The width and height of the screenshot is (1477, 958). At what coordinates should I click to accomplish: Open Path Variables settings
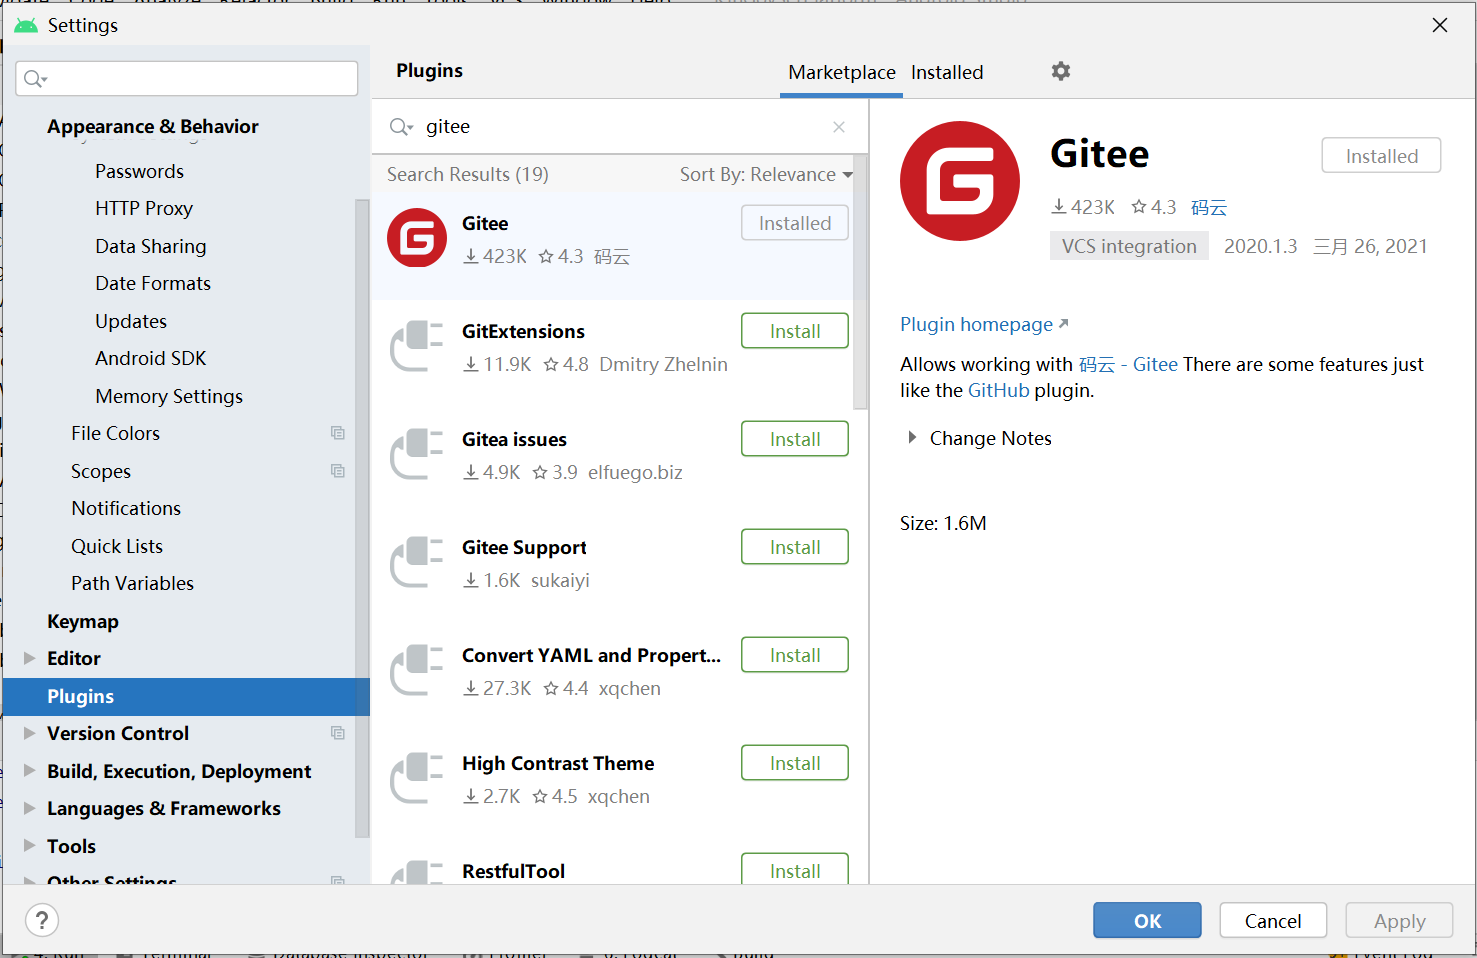pyautogui.click(x=132, y=583)
